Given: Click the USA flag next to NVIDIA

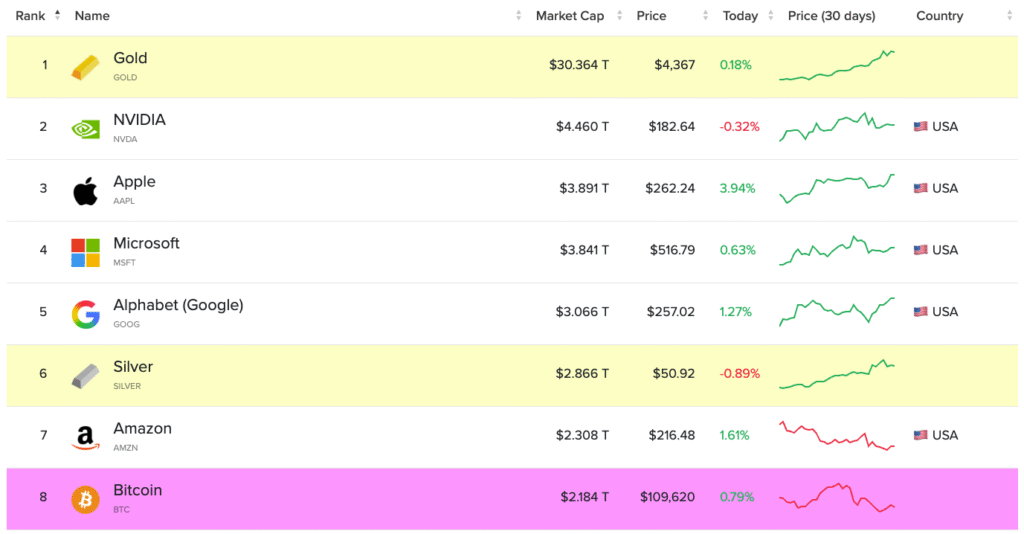Looking at the screenshot, I should (920, 127).
